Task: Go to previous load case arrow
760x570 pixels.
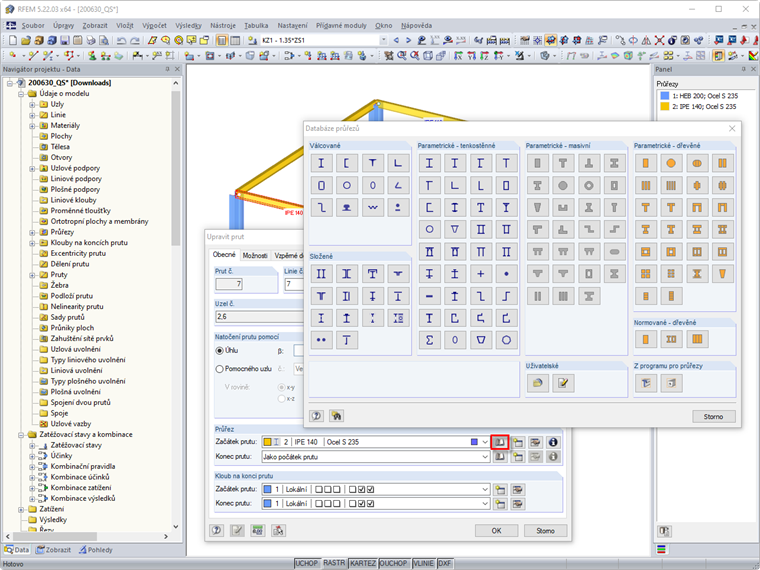Action: coord(396,40)
